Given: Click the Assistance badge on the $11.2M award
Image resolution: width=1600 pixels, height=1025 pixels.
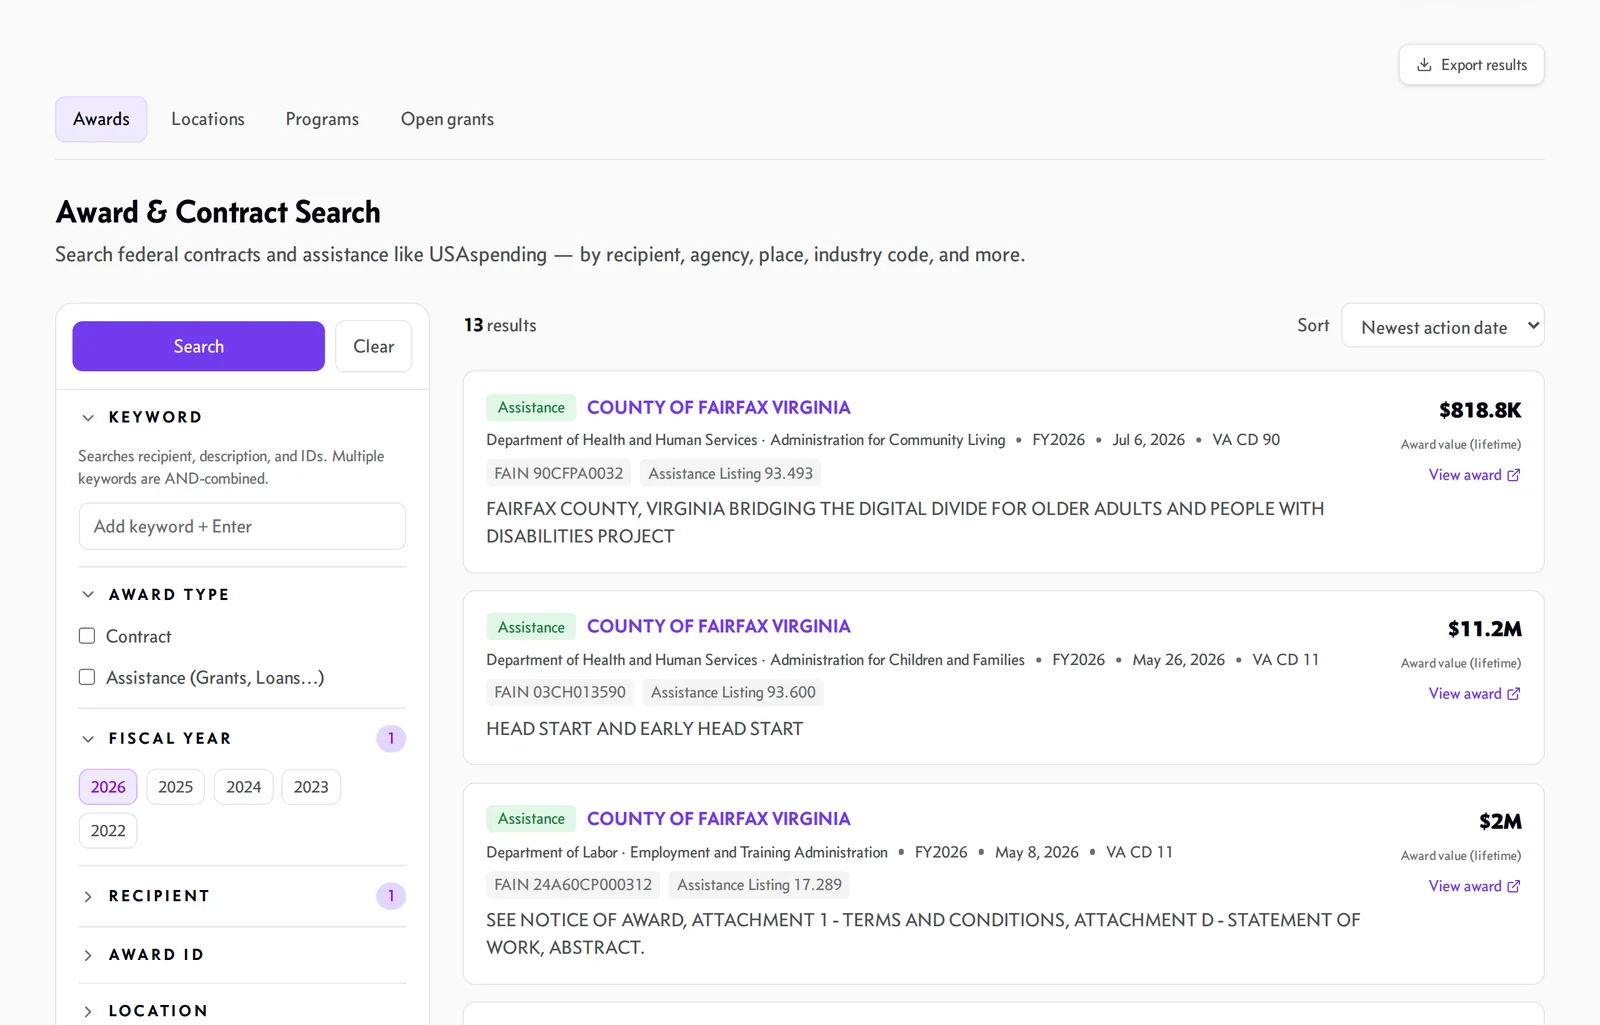Looking at the screenshot, I should point(531,627).
